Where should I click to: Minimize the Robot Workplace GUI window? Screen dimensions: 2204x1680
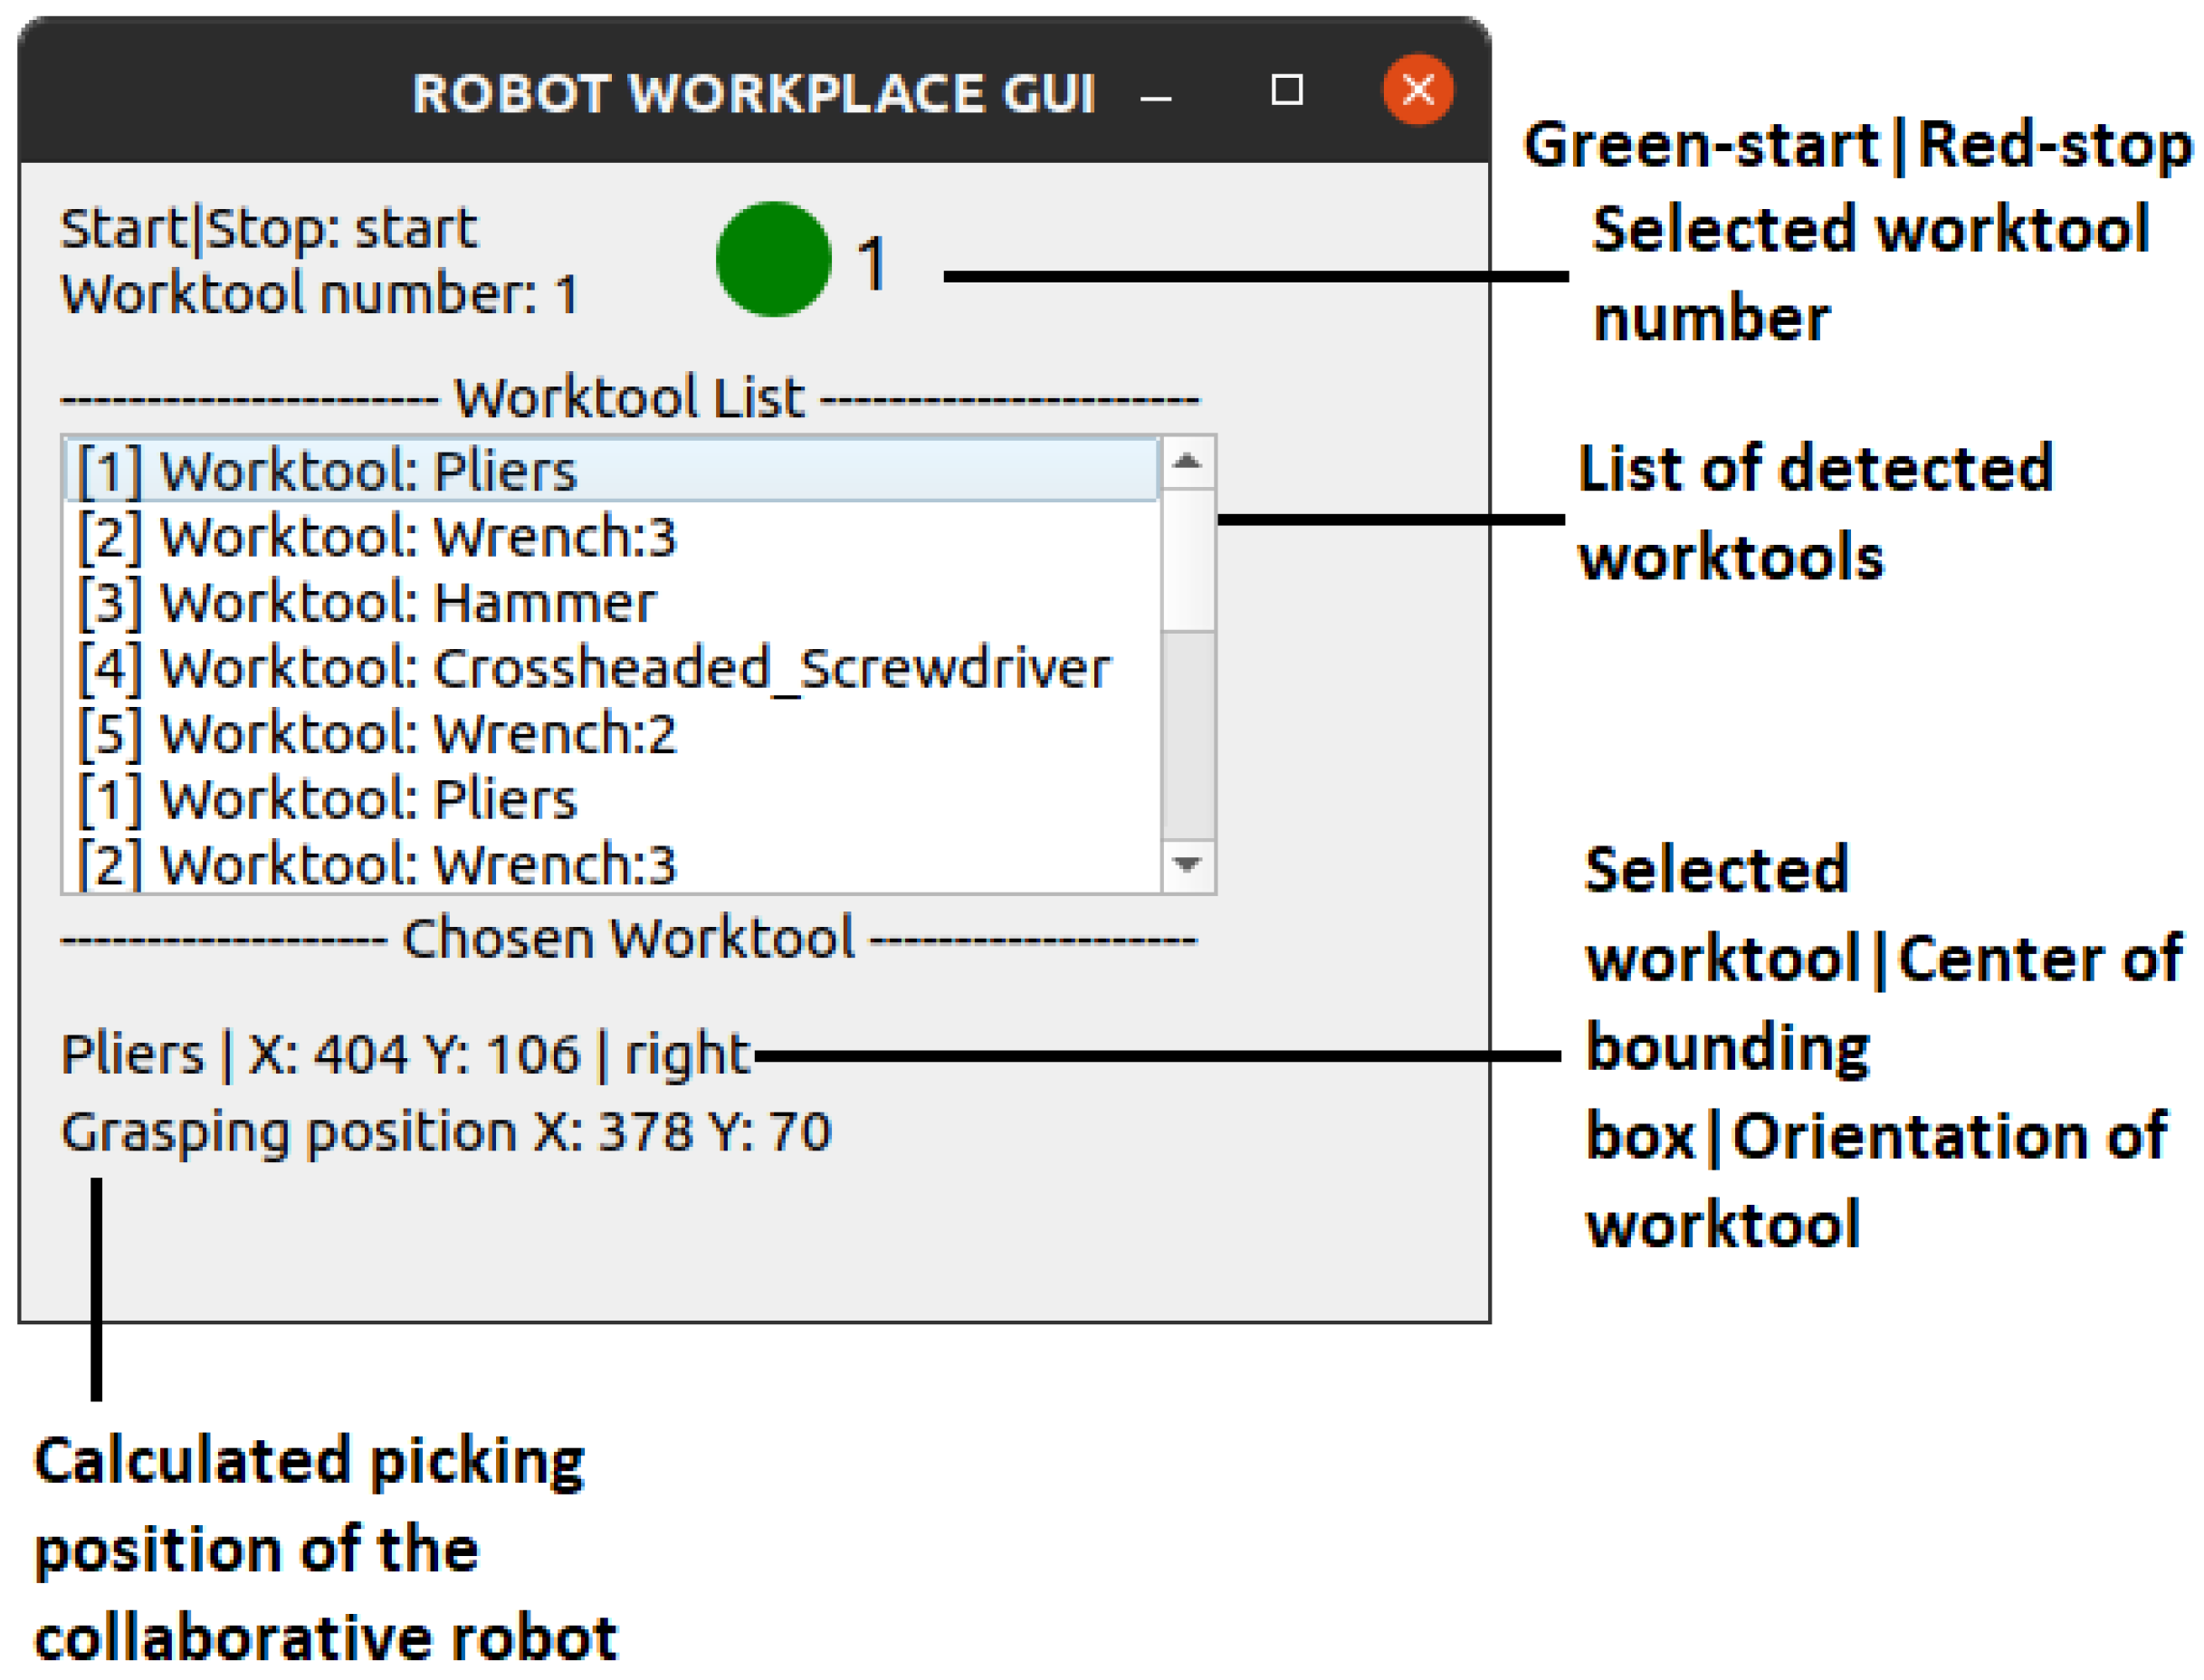click(x=1156, y=96)
